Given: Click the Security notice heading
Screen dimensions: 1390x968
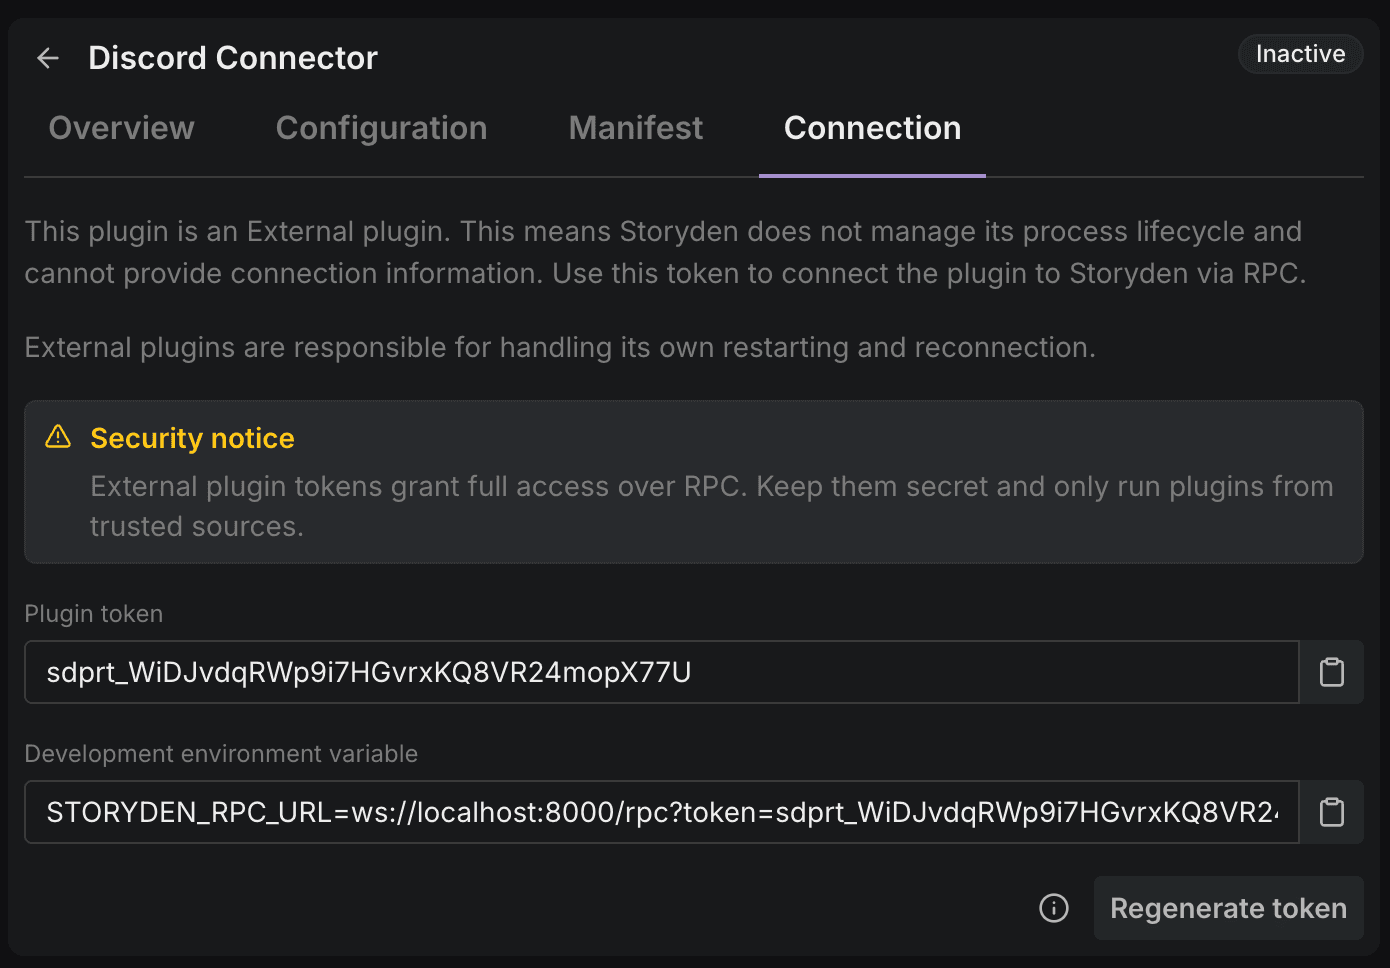Looking at the screenshot, I should (x=192, y=437).
